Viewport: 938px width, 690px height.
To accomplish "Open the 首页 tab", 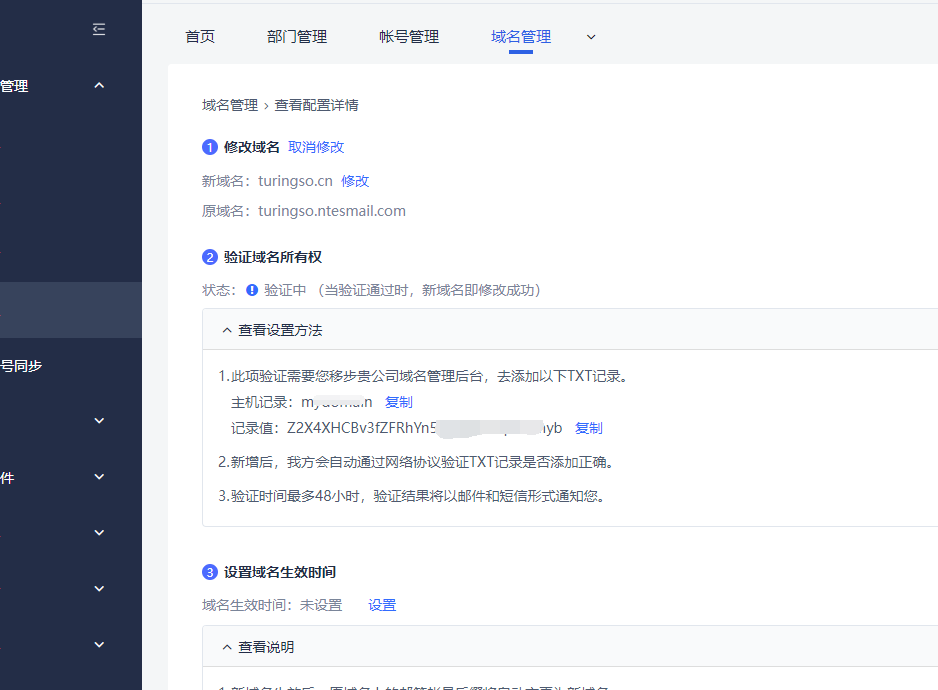I will pyautogui.click(x=200, y=37).
